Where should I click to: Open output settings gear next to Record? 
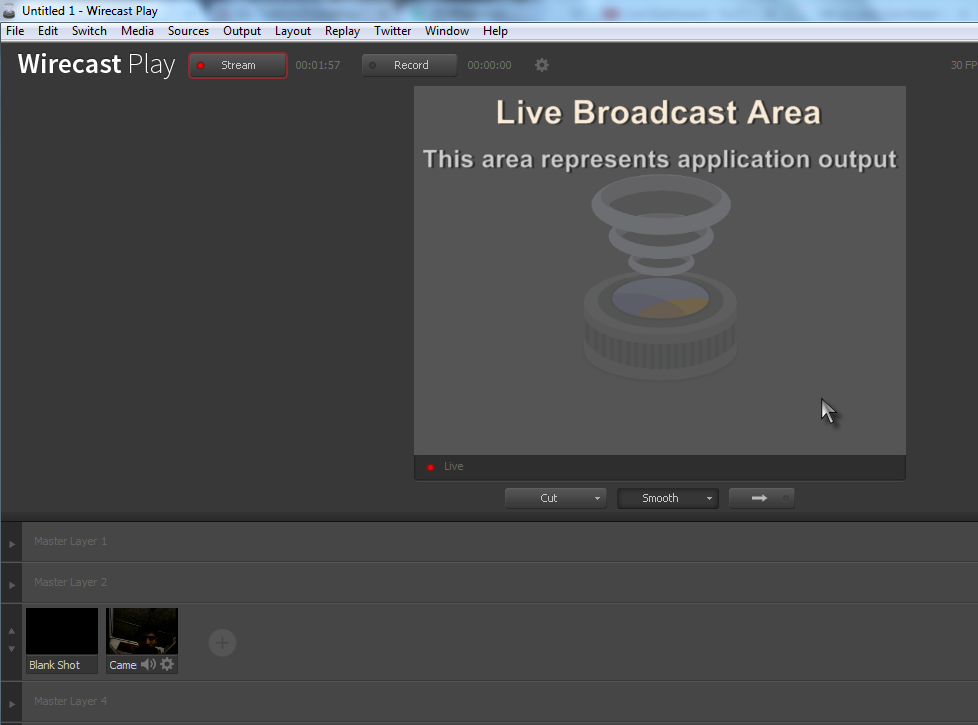541,65
